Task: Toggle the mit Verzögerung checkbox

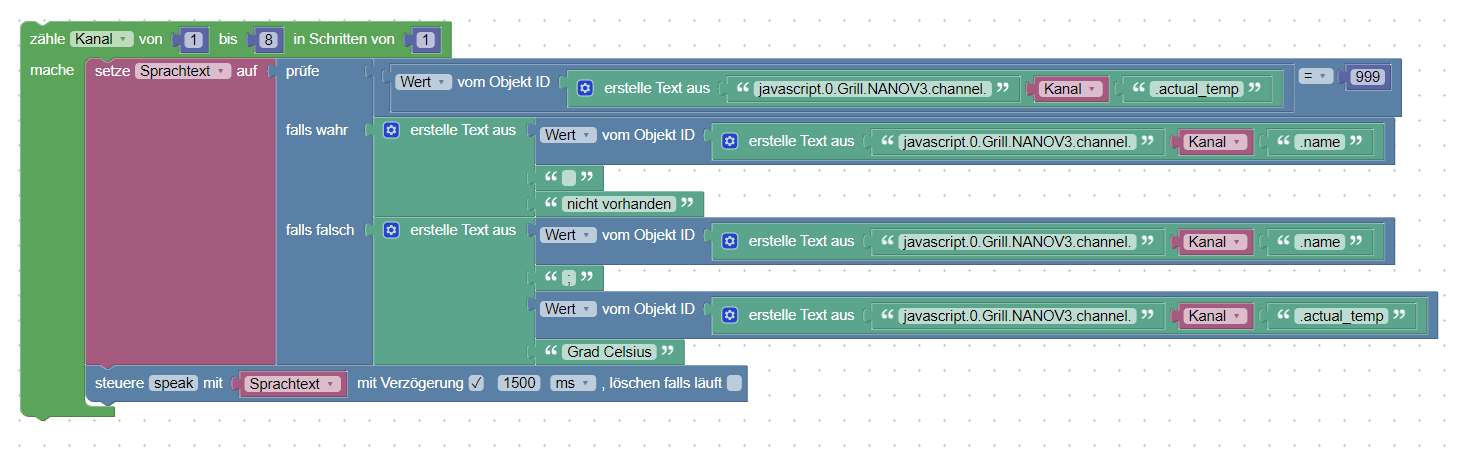Action: pos(476,383)
